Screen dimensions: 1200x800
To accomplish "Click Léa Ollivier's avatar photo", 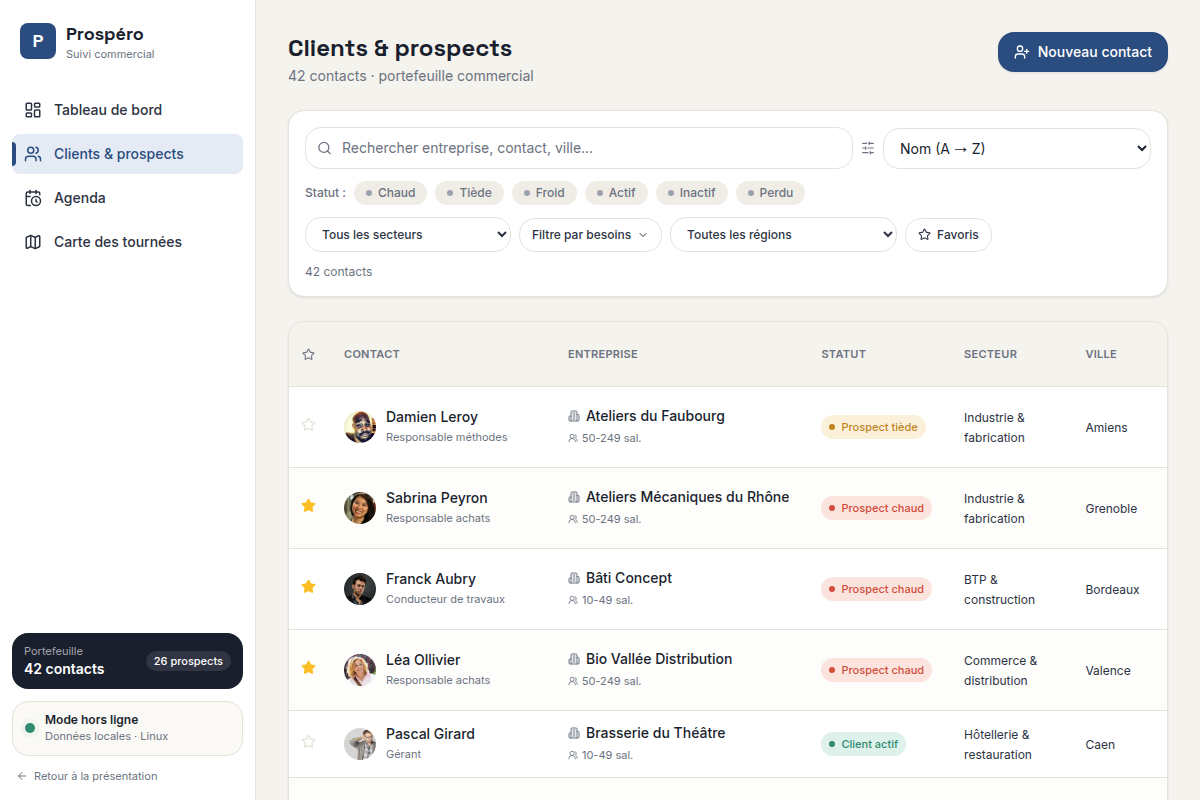I will click(360, 670).
